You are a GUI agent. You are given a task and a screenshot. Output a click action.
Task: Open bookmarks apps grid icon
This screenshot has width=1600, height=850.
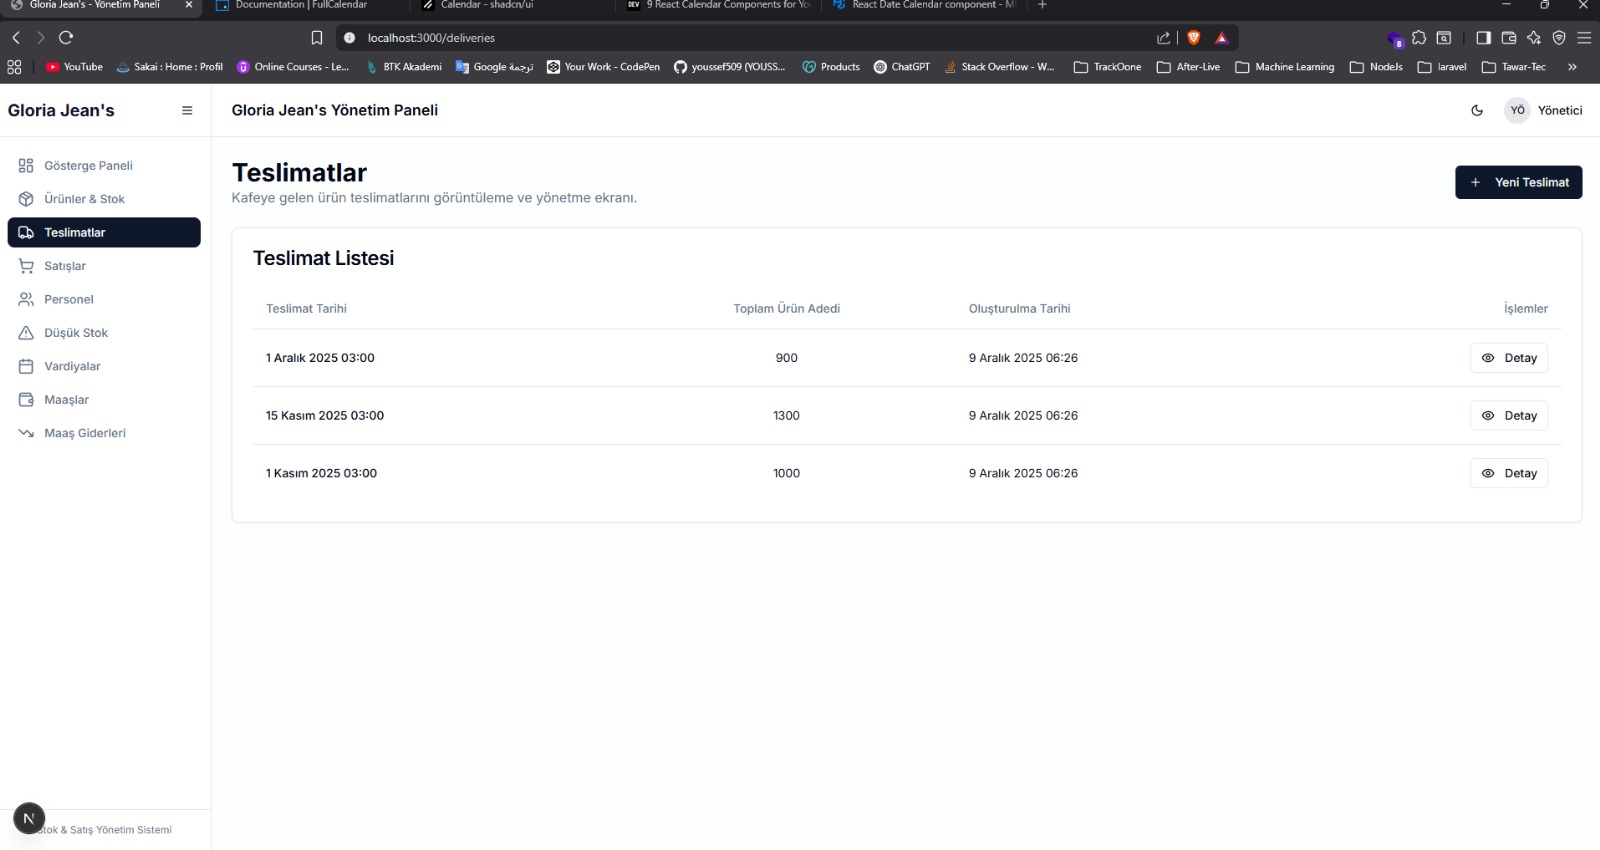pyautogui.click(x=14, y=67)
